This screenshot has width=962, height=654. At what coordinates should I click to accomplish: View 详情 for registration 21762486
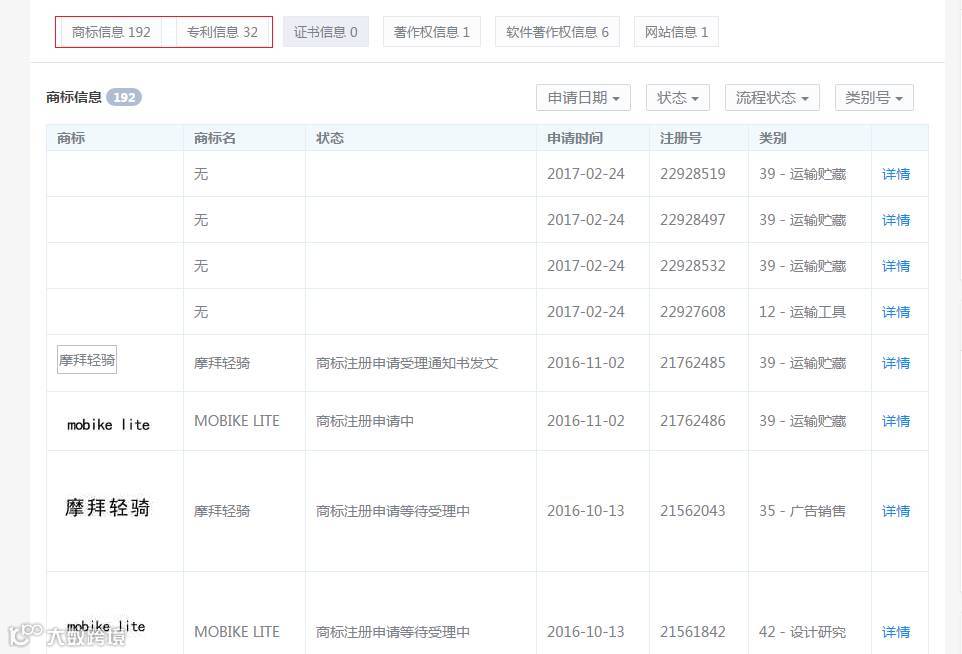896,421
